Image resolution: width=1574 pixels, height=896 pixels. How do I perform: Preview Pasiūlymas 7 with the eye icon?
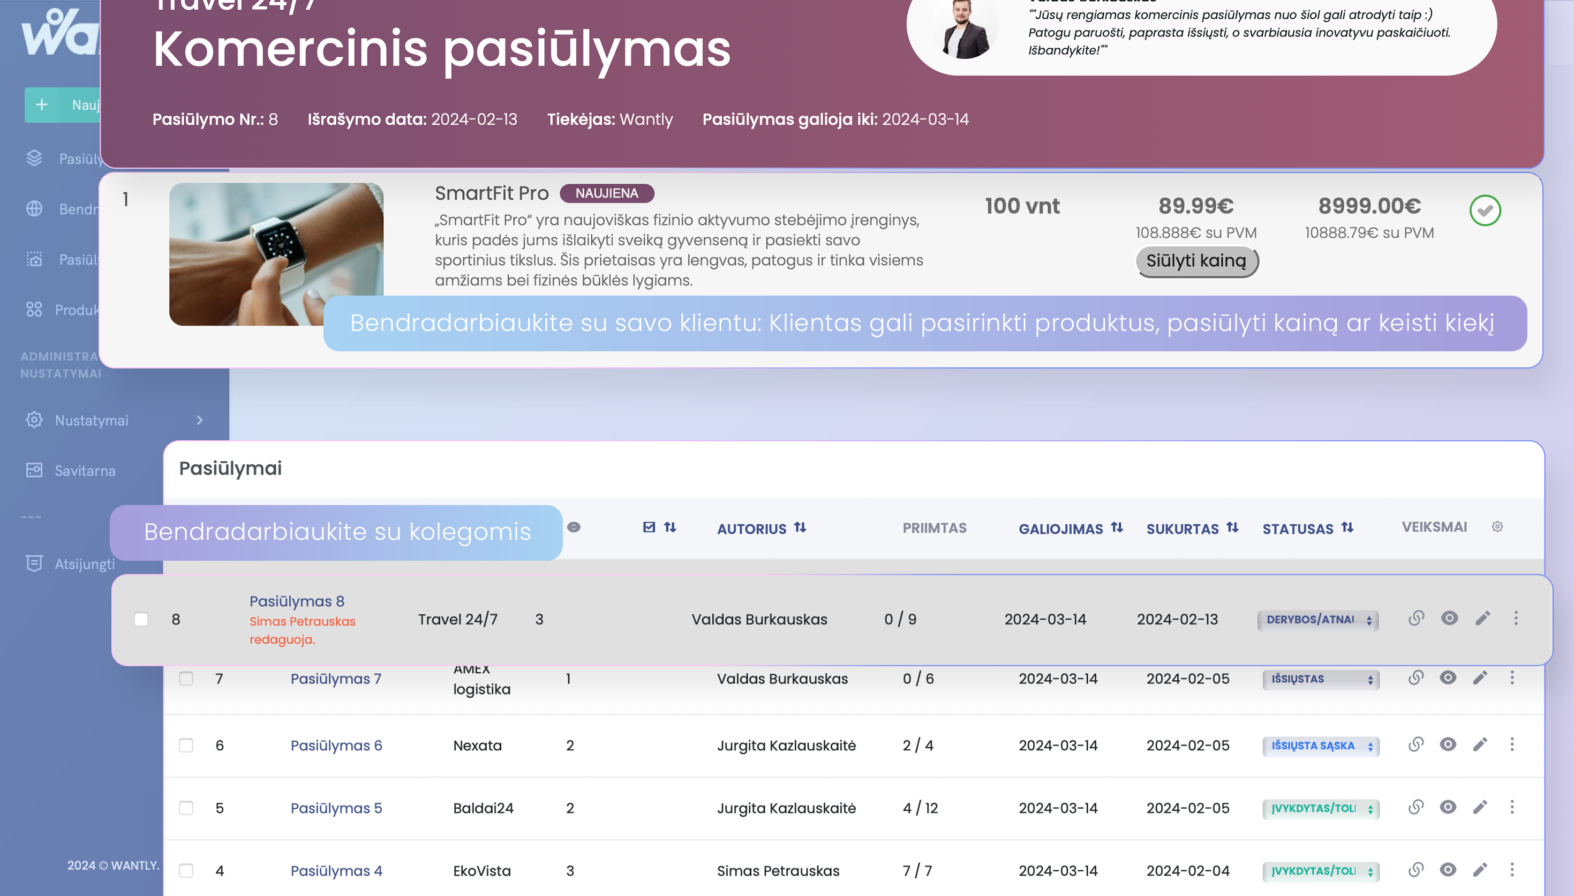(x=1448, y=678)
